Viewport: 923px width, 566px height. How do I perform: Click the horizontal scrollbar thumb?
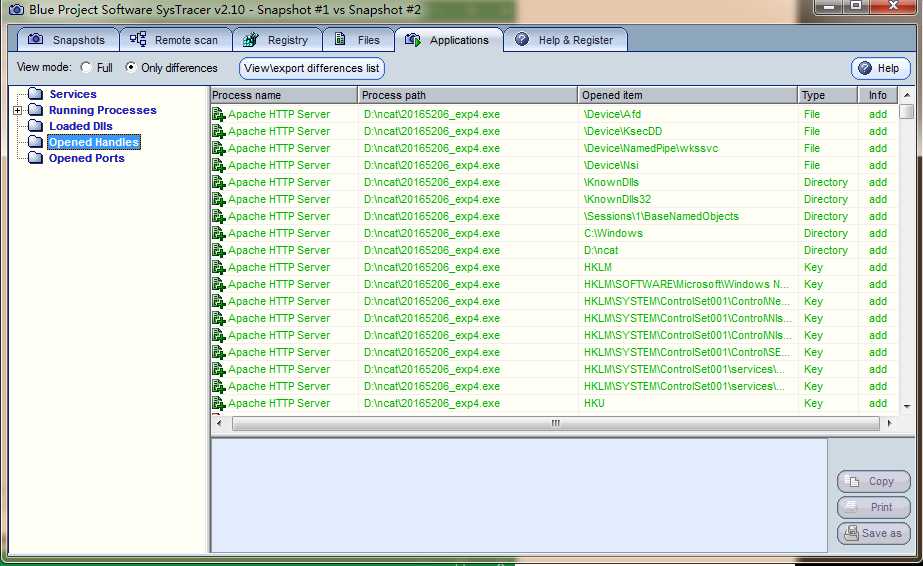pyautogui.click(x=556, y=424)
